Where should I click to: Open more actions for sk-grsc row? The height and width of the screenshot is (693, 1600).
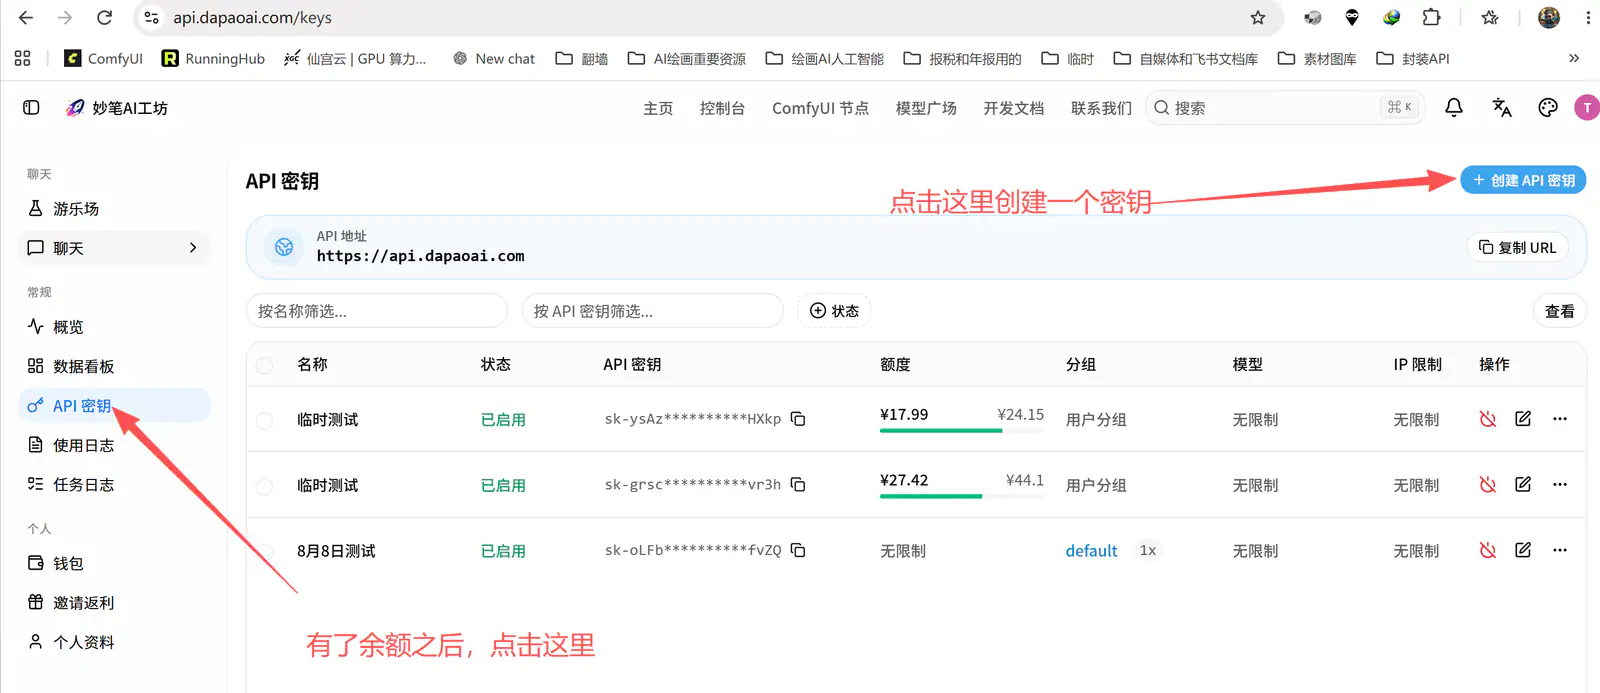tap(1560, 484)
